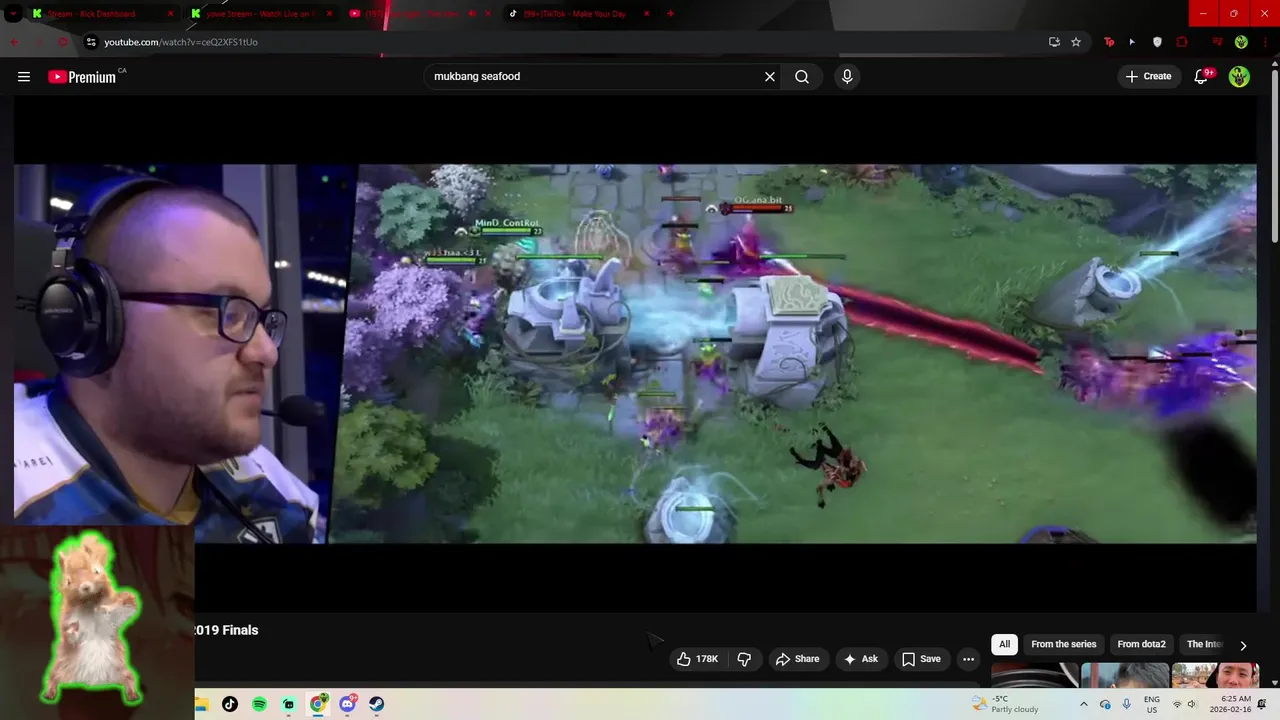Clear the search box with the X
Viewport: 1280px width, 720px height.
[x=770, y=76]
